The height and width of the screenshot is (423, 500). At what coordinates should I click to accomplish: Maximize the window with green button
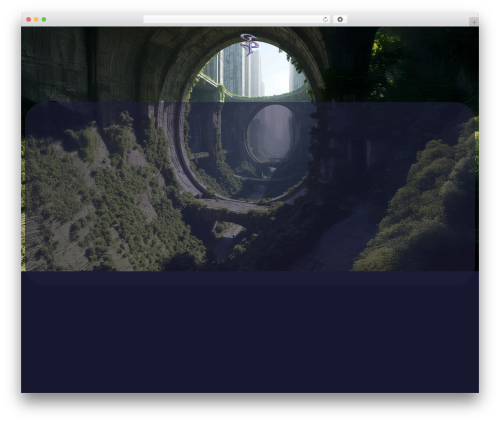tap(44, 19)
